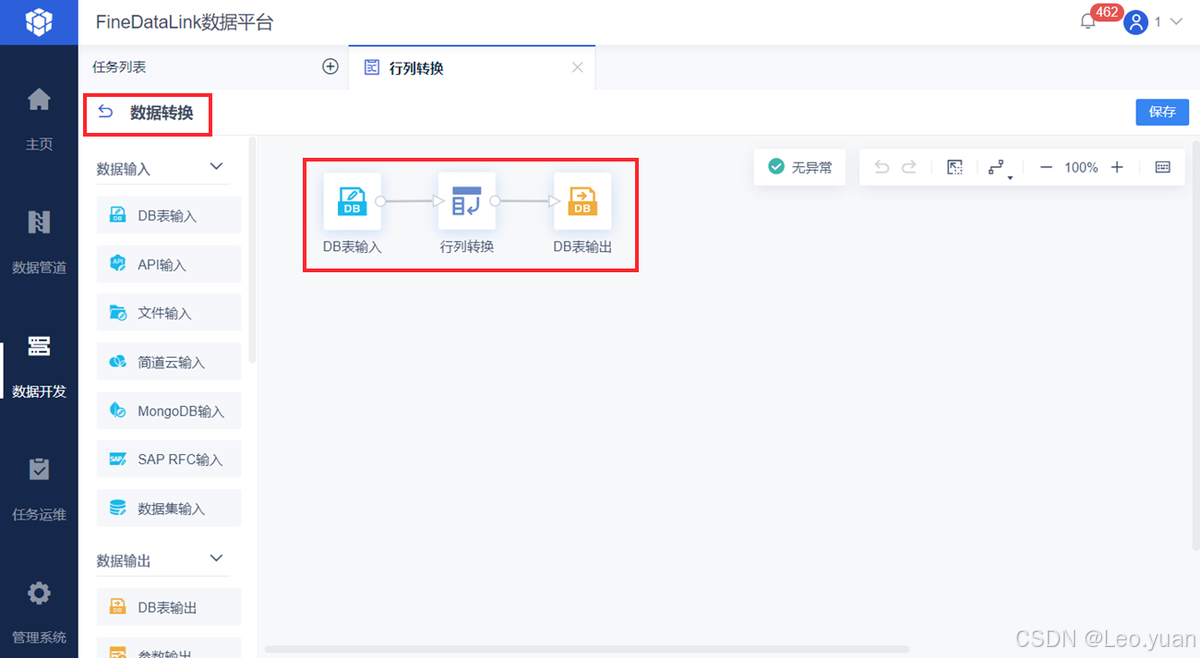Click the FineDataLink logo icon
1200x658 pixels.
pyautogui.click(x=39, y=22)
